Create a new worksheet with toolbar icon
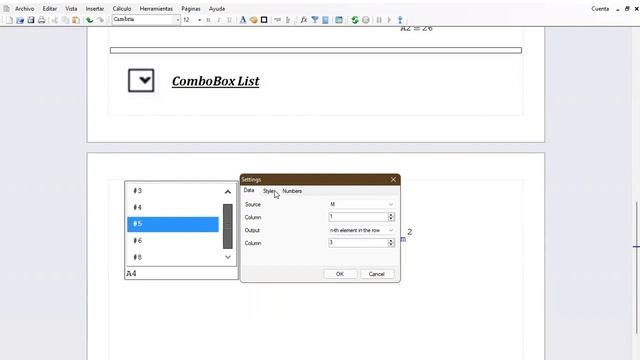This screenshot has width=640, height=360. 9,20
